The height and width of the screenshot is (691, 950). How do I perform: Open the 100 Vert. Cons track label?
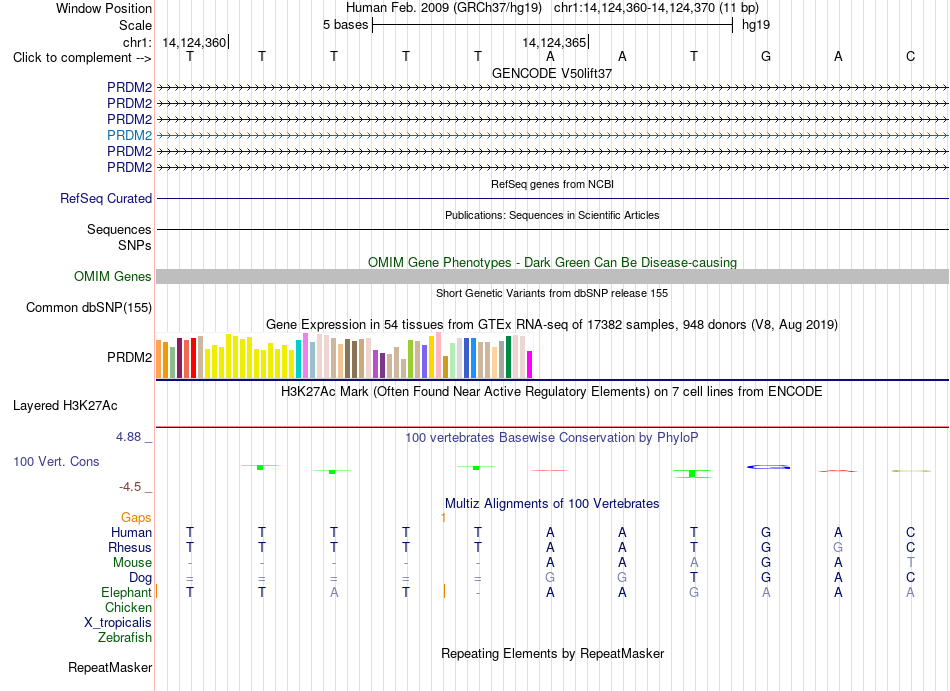coord(56,461)
